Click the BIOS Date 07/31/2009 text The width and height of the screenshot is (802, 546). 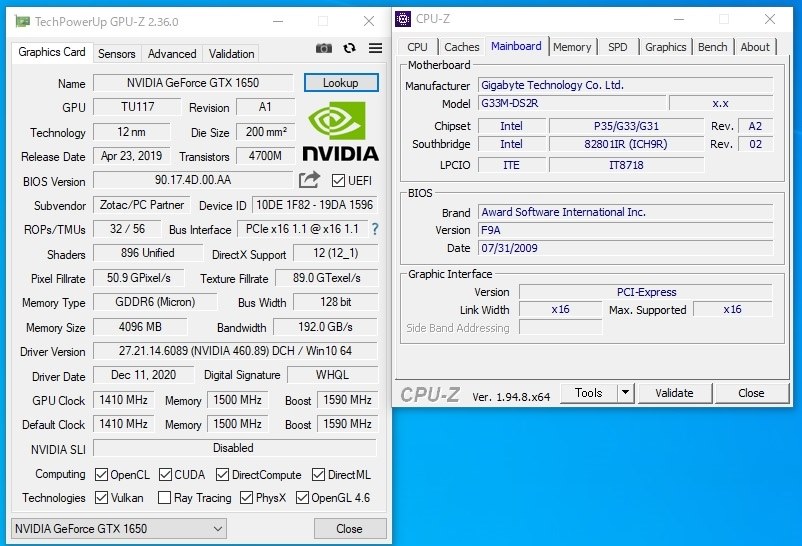509,248
